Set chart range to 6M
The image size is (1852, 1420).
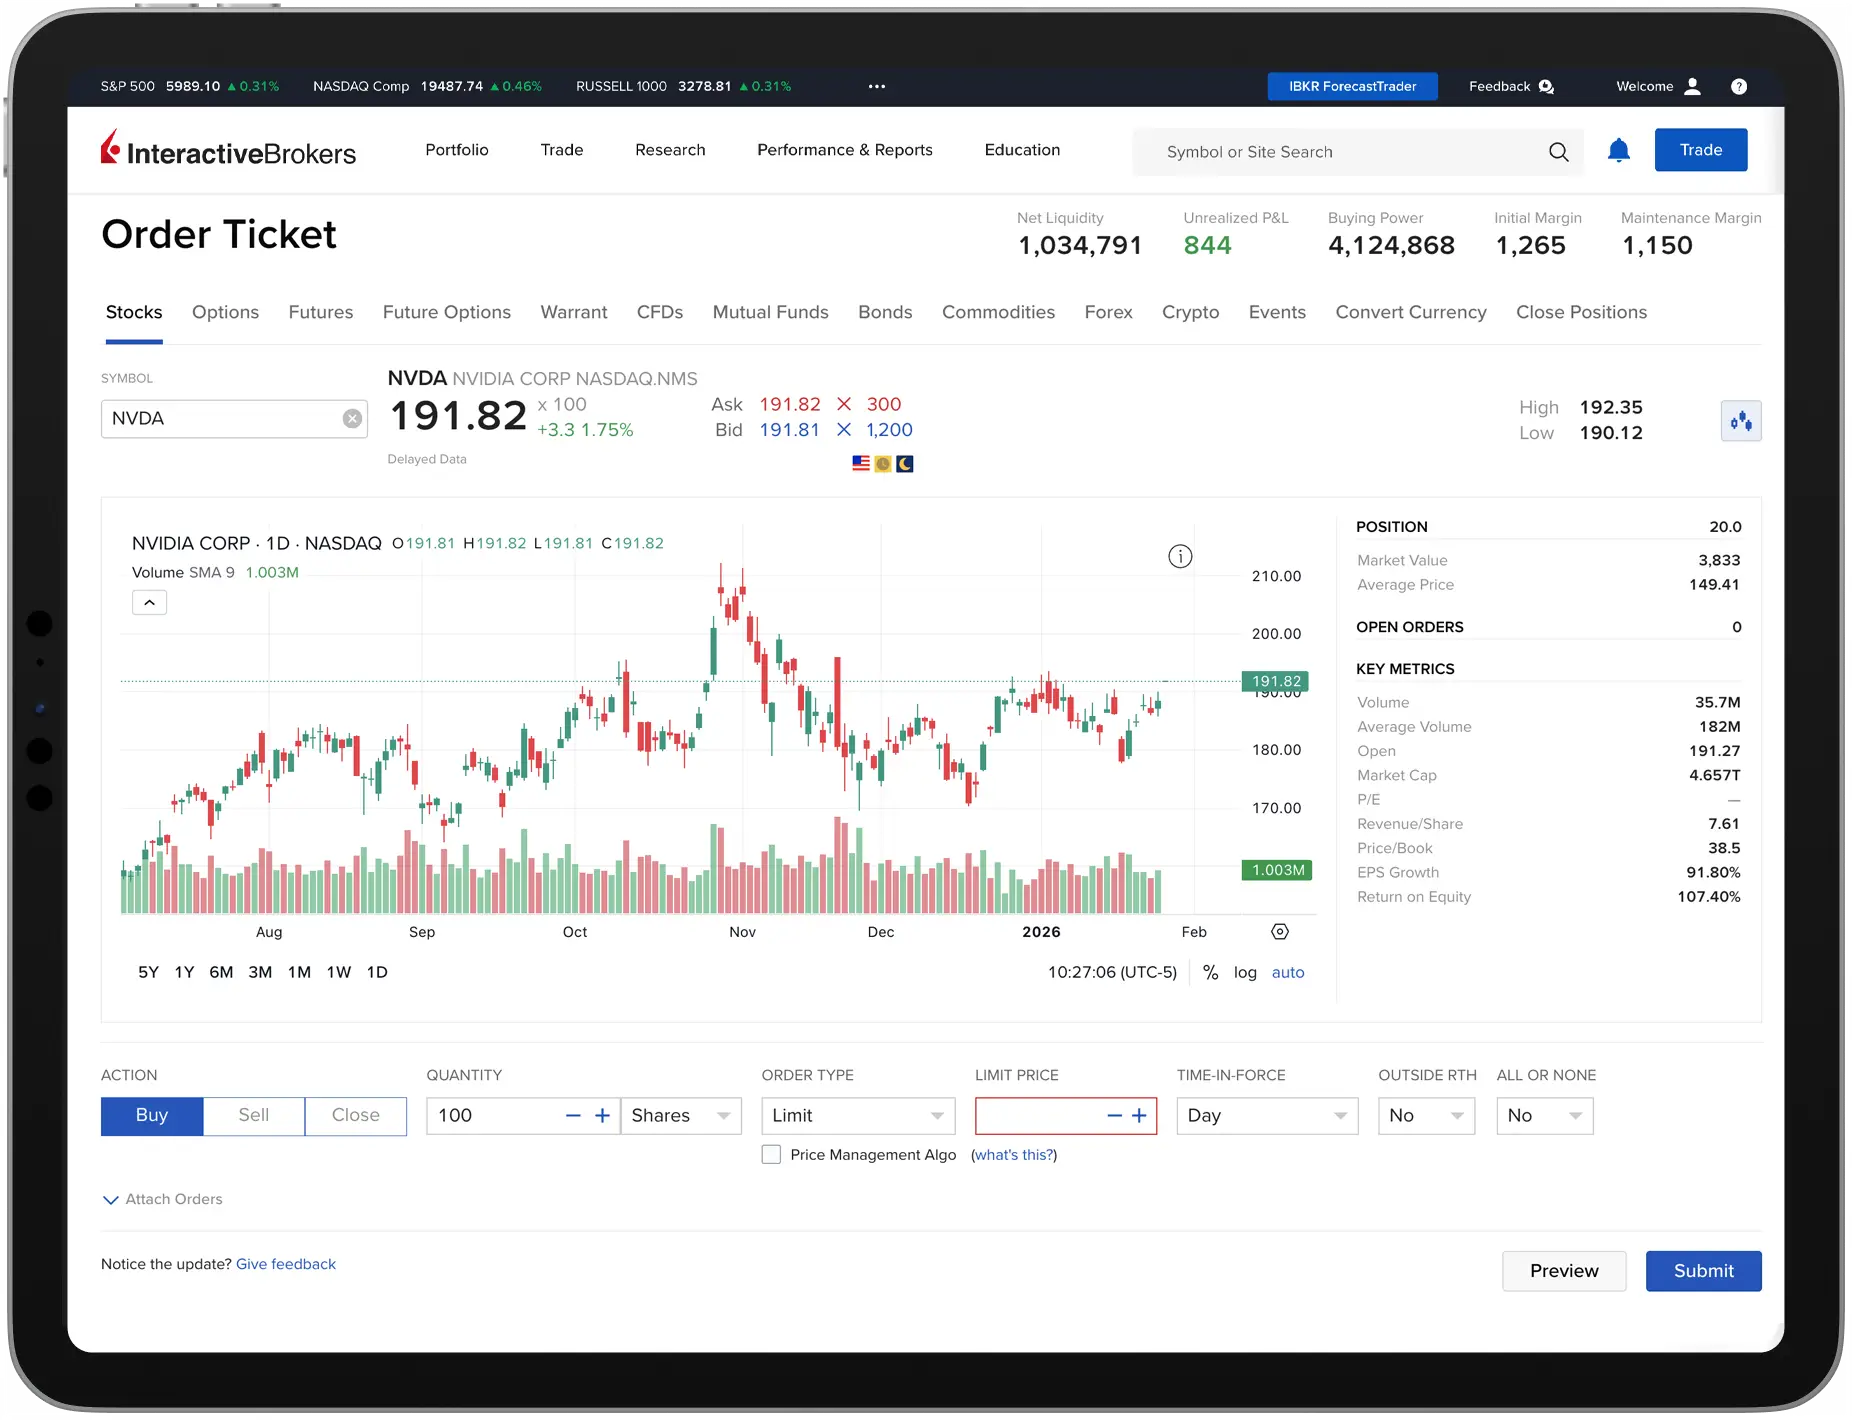221,973
